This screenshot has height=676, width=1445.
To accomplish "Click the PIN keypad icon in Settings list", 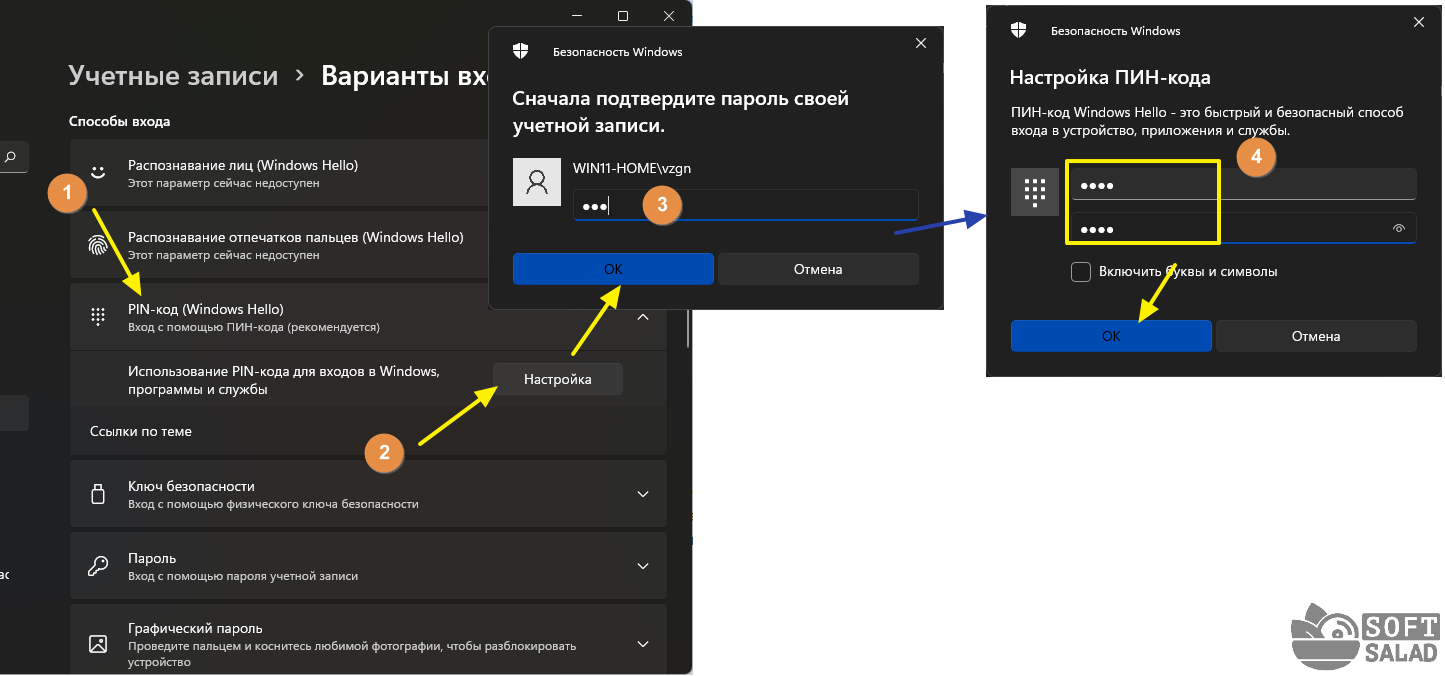I will [98, 317].
